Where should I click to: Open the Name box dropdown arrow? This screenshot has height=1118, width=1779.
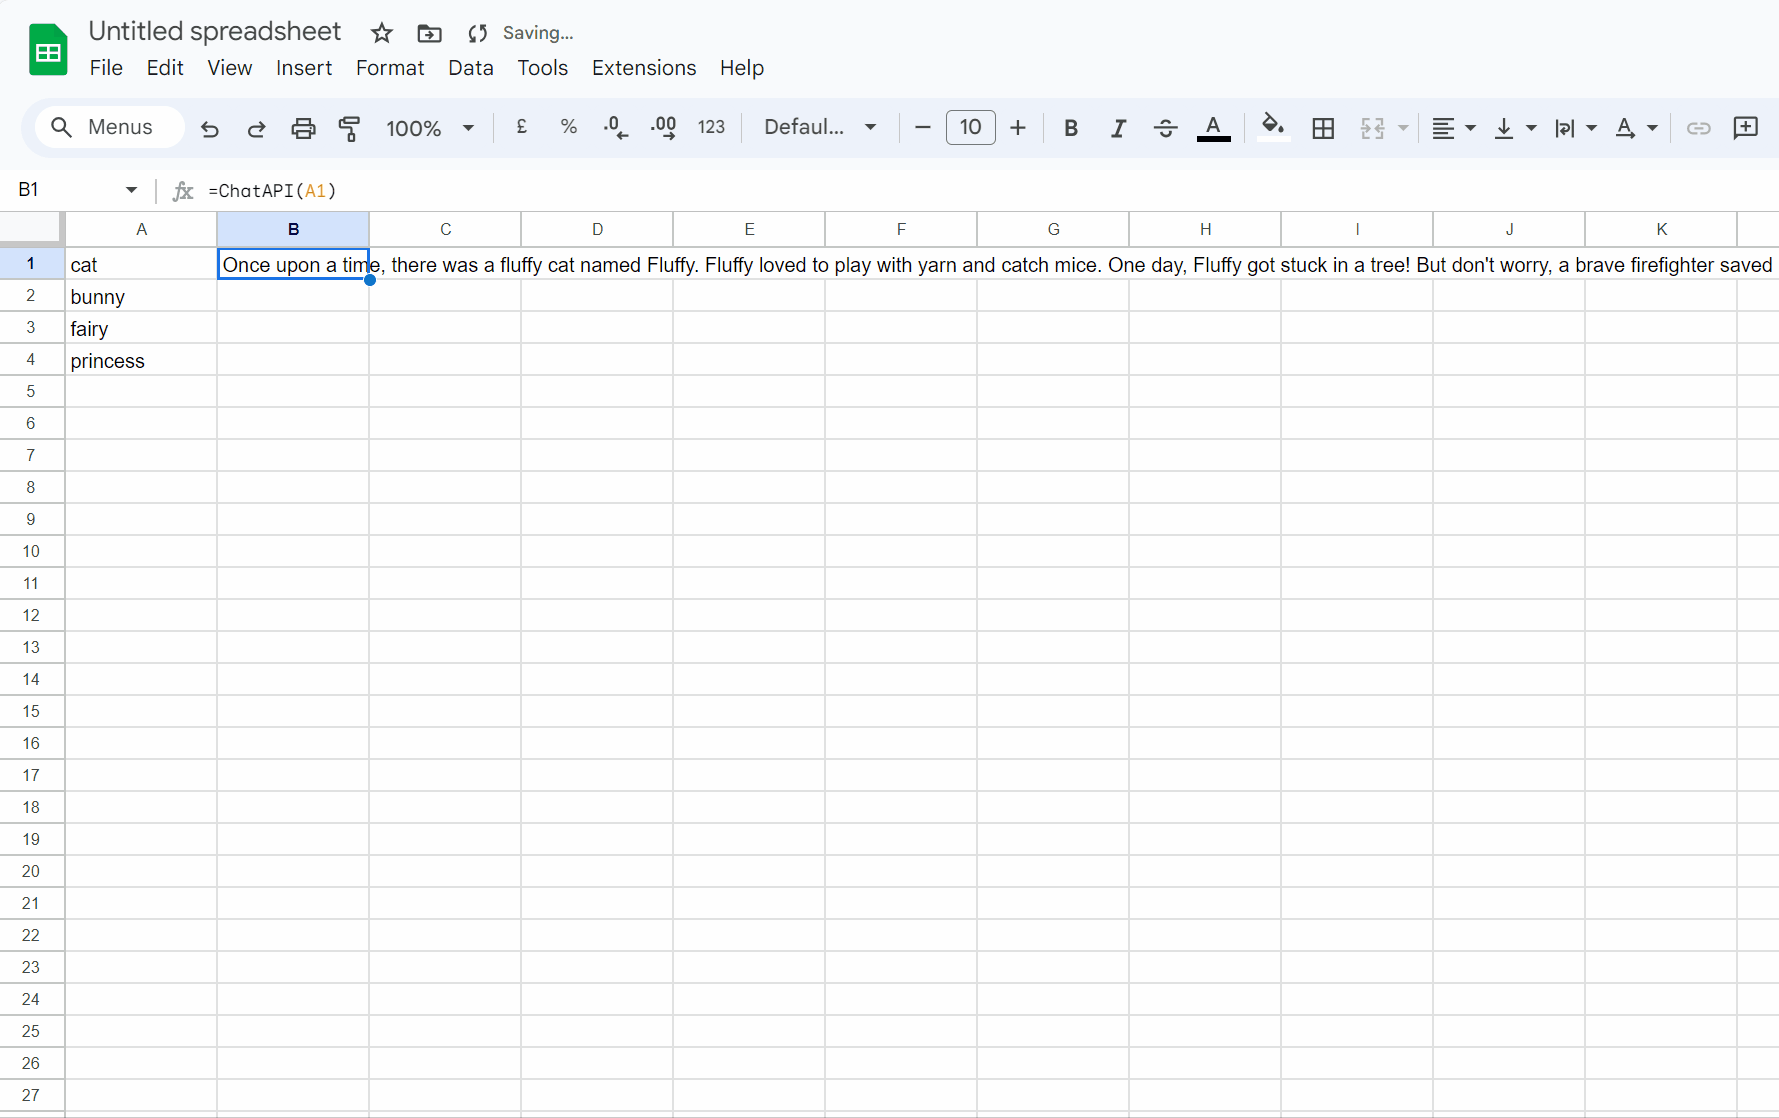point(131,190)
